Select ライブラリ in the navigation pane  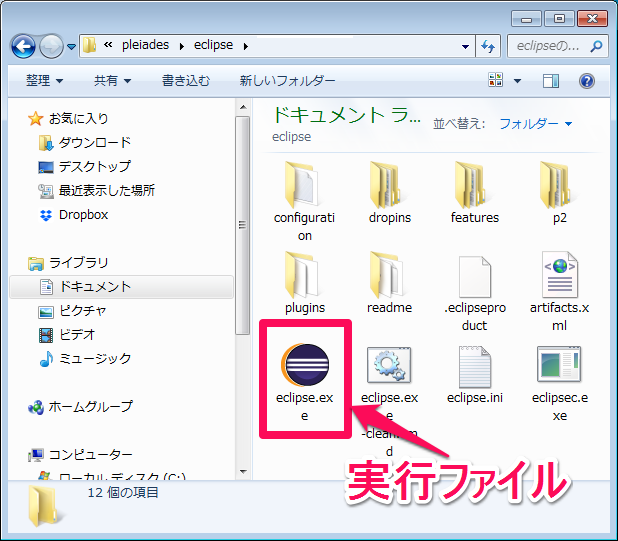click(x=68, y=263)
